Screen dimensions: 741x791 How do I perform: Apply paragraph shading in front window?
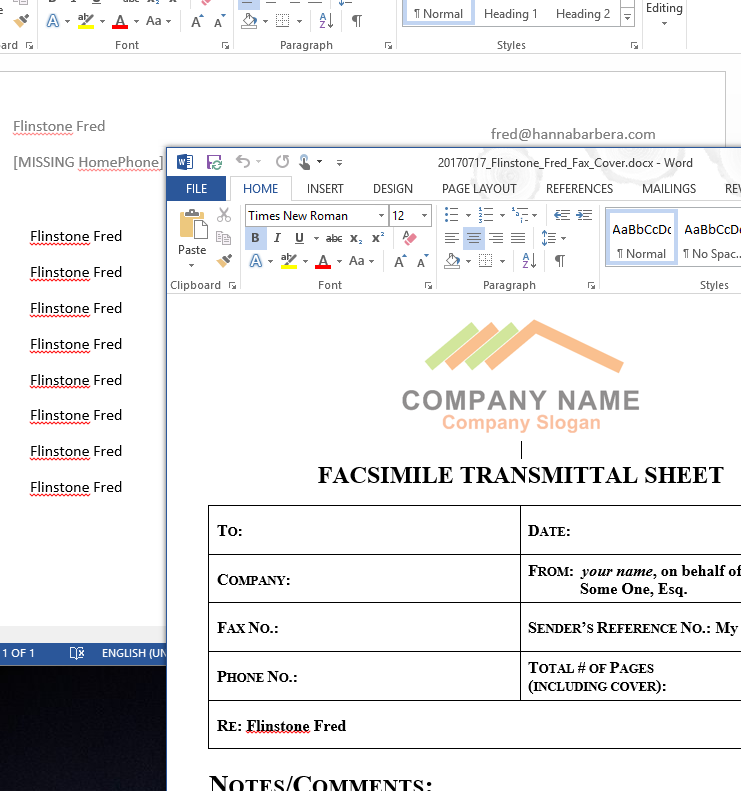[x=452, y=261]
